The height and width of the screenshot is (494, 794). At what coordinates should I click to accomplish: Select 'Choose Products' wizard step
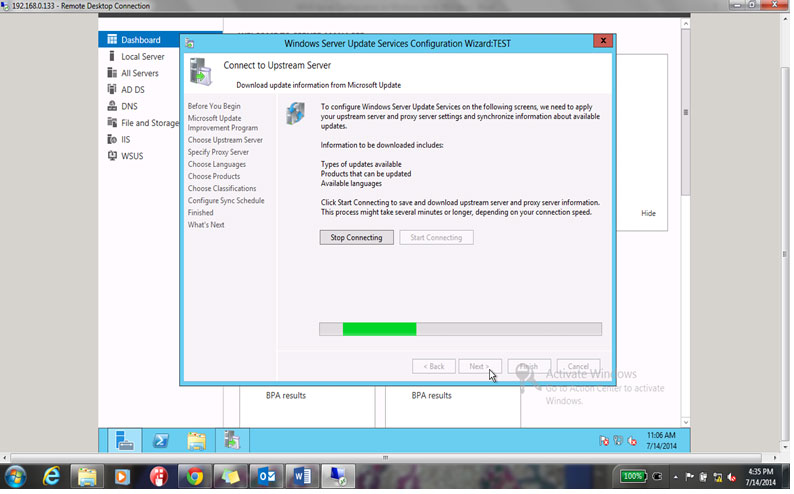click(x=214, y=176)
